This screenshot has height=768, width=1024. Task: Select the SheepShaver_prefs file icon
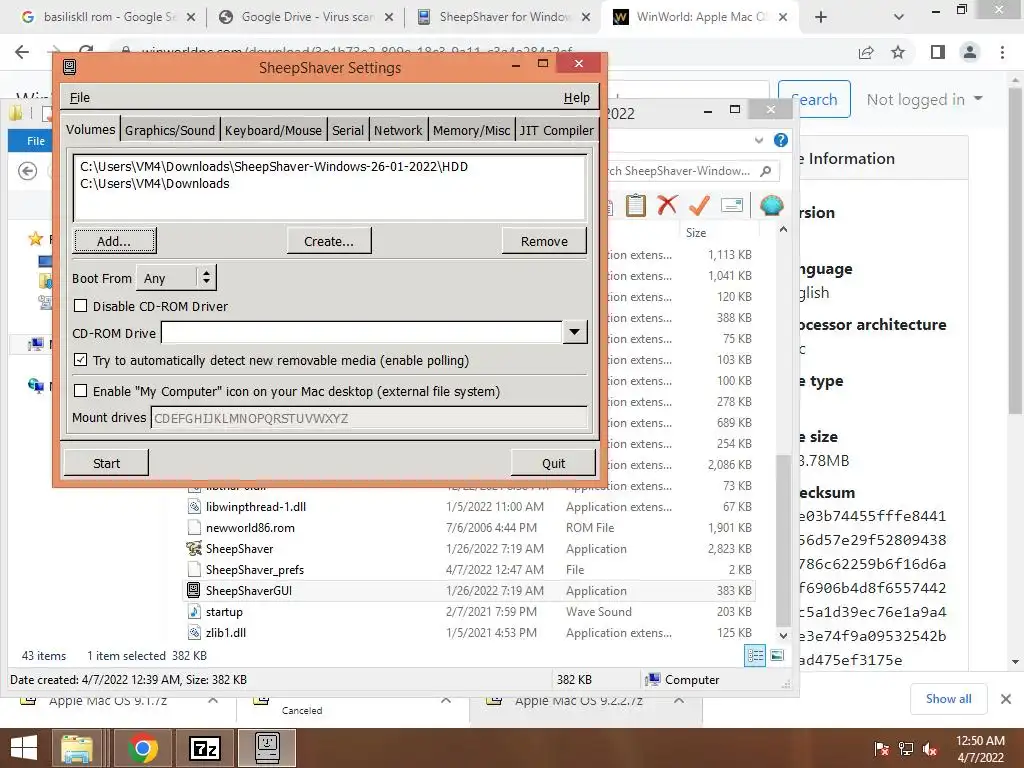[x=194, y=569]
